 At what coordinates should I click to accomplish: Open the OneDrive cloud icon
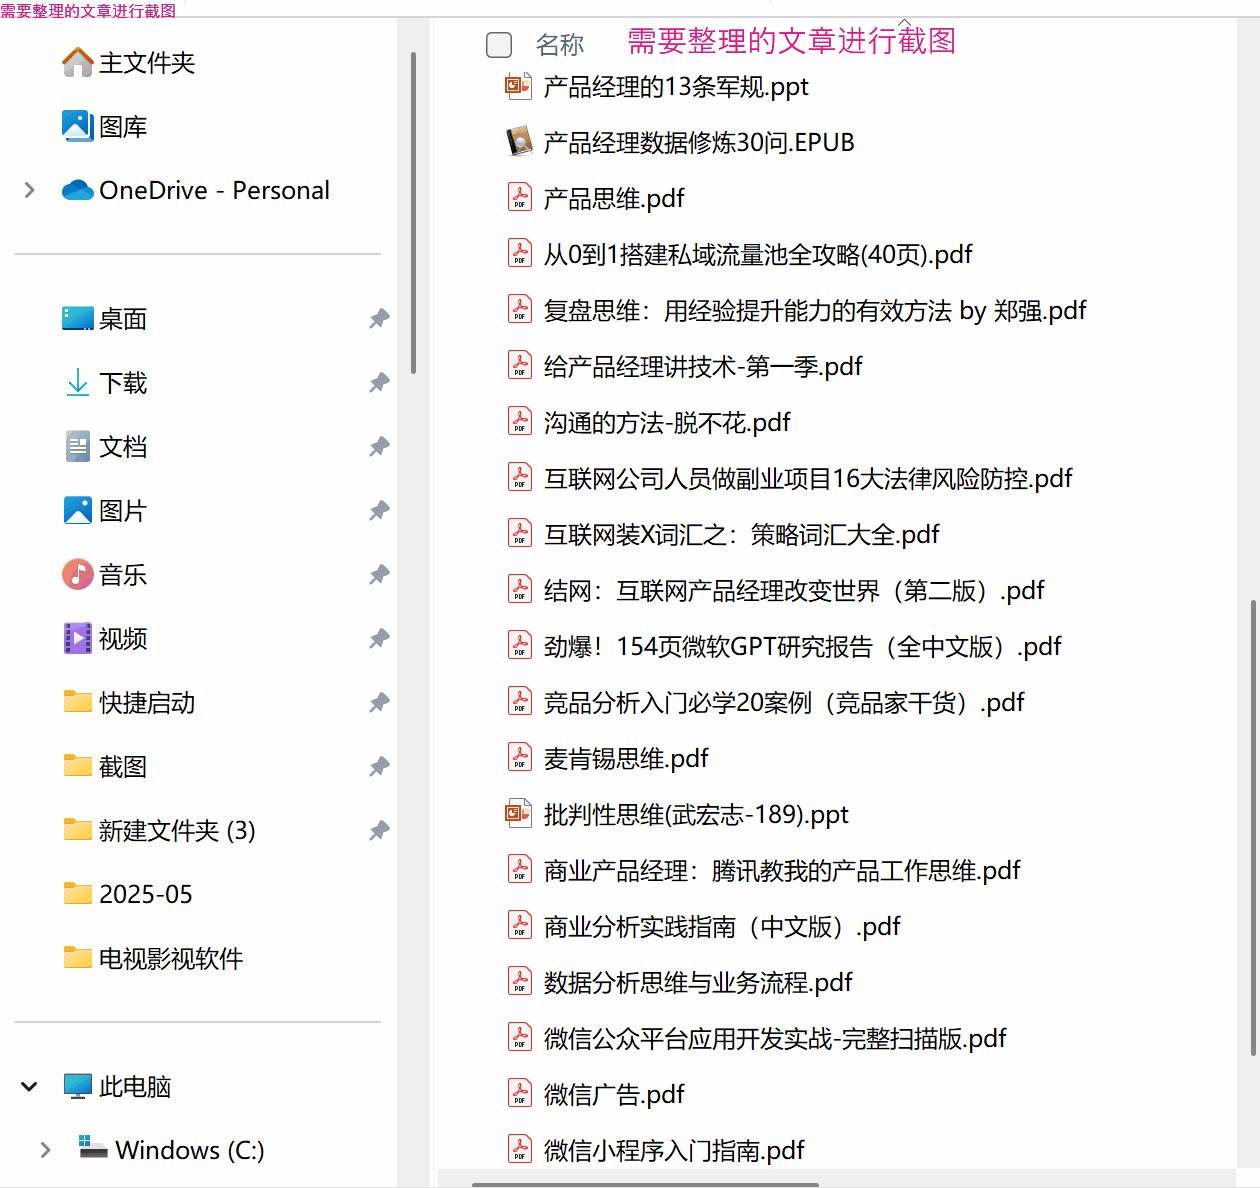click(77, 190)
